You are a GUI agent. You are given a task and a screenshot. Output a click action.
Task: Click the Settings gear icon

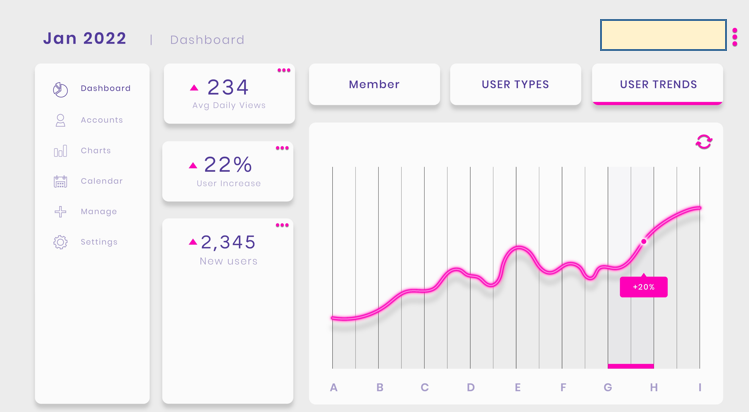tap(60, 242)
